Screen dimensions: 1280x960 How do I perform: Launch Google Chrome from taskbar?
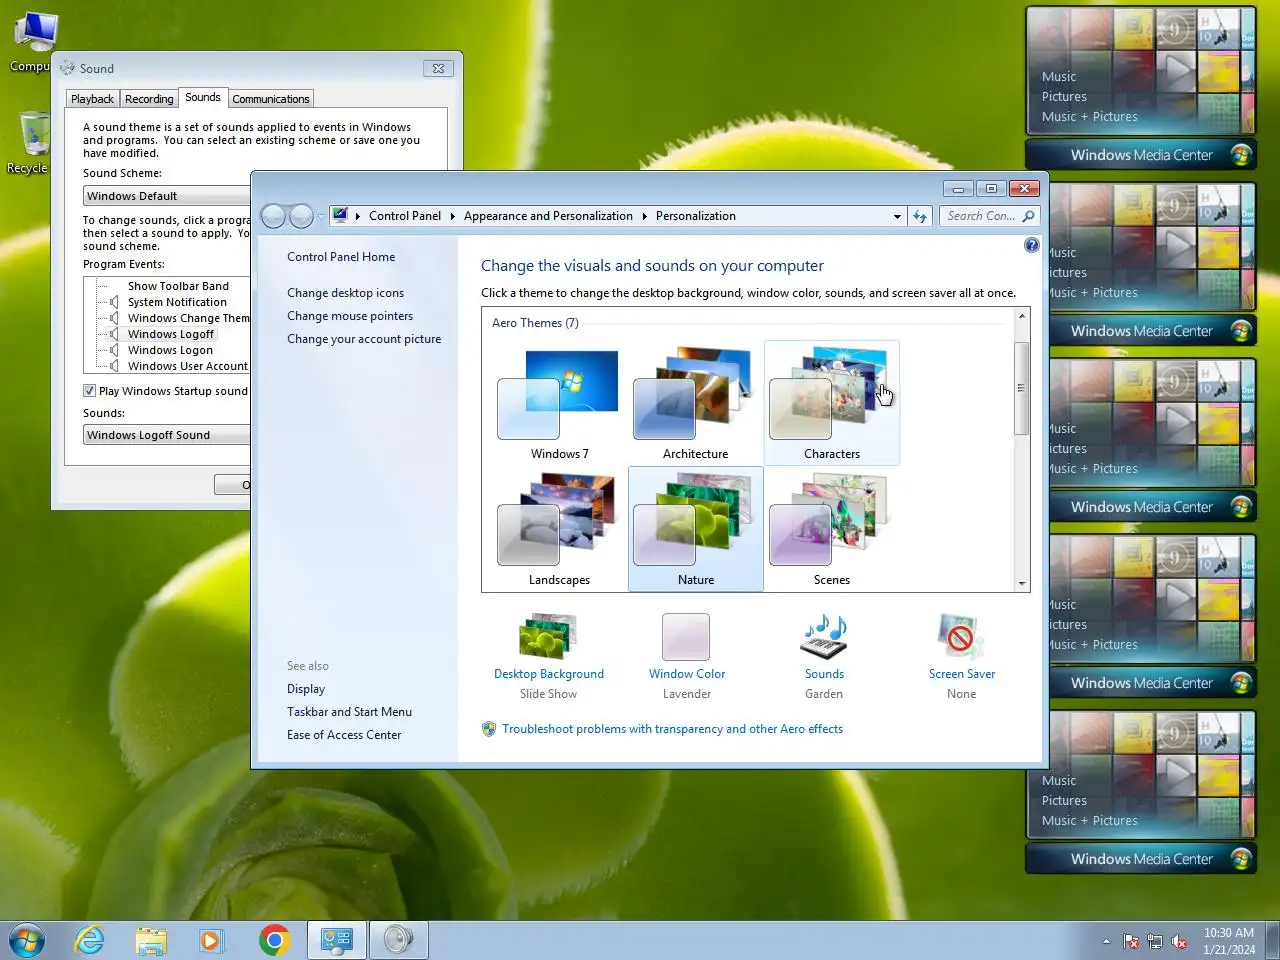(274, 940)
